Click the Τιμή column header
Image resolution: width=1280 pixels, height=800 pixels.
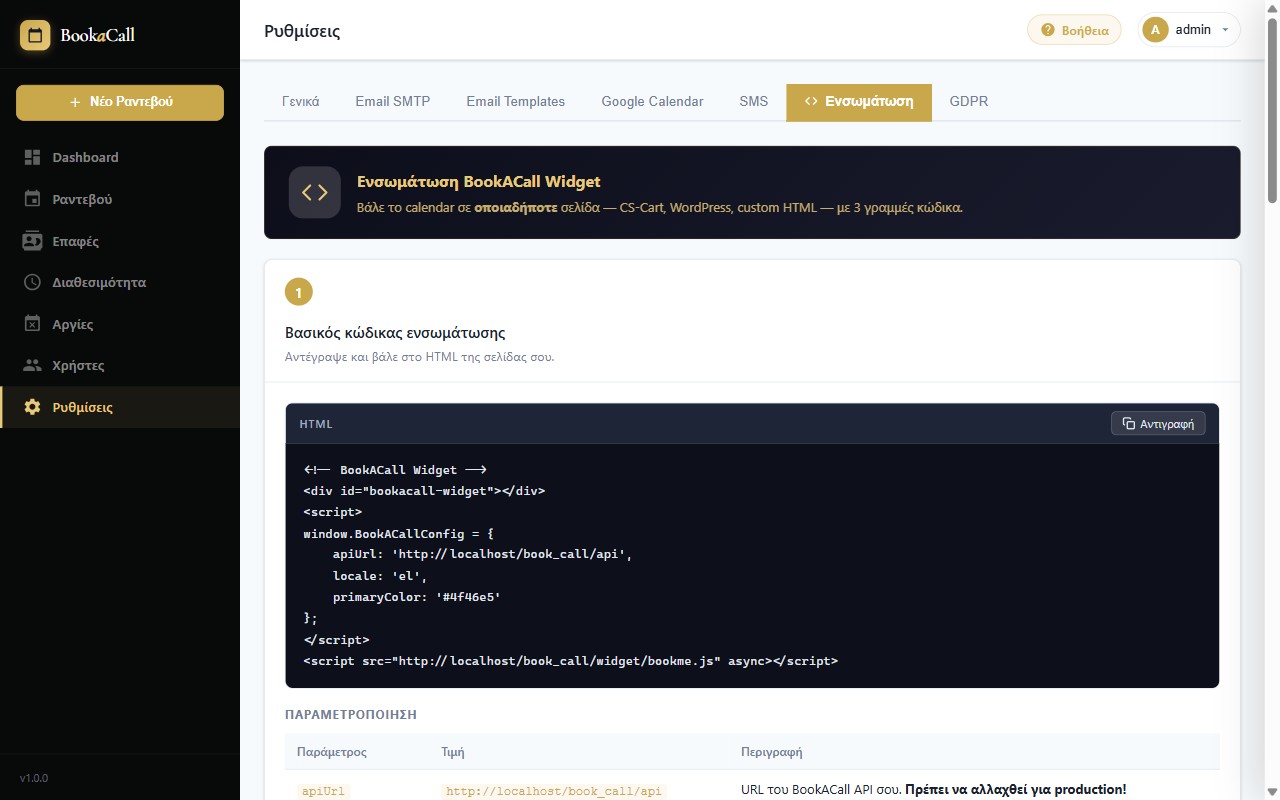453,752
